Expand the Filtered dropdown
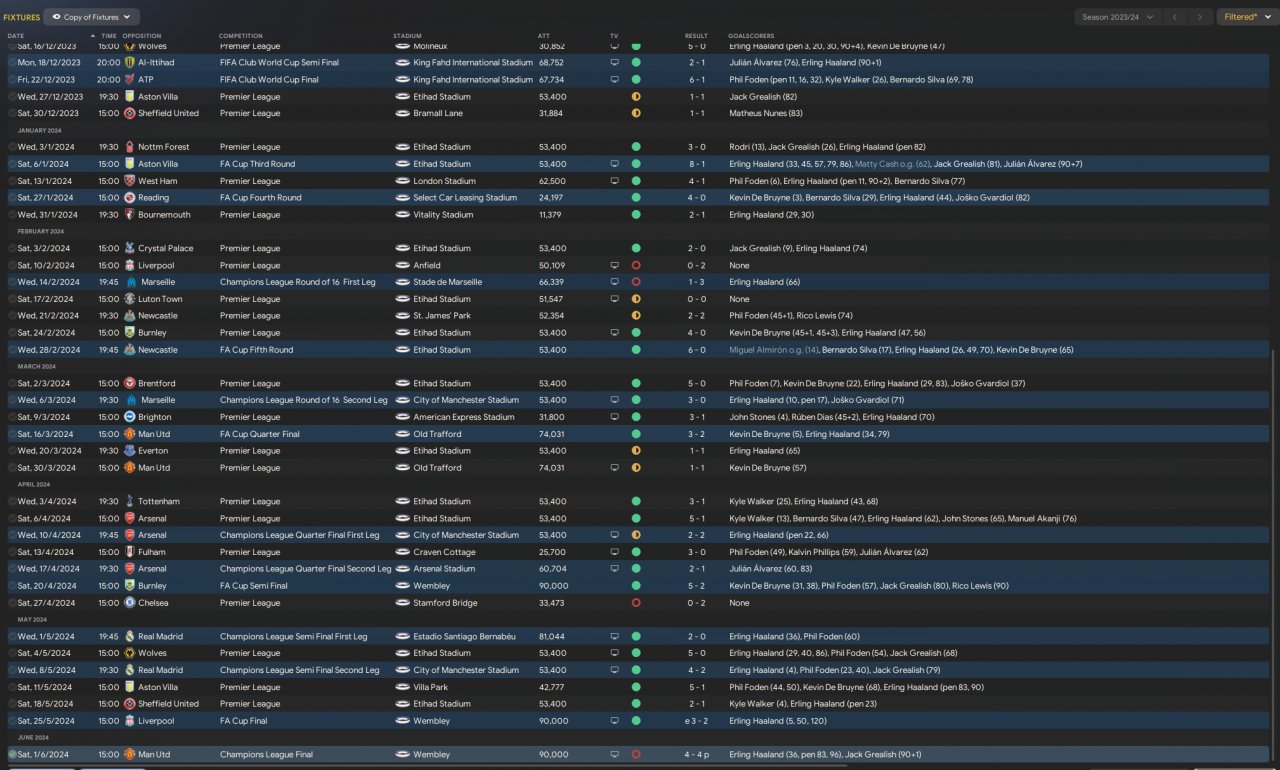Screen dimensions: 1280x770 [1246, 17]
